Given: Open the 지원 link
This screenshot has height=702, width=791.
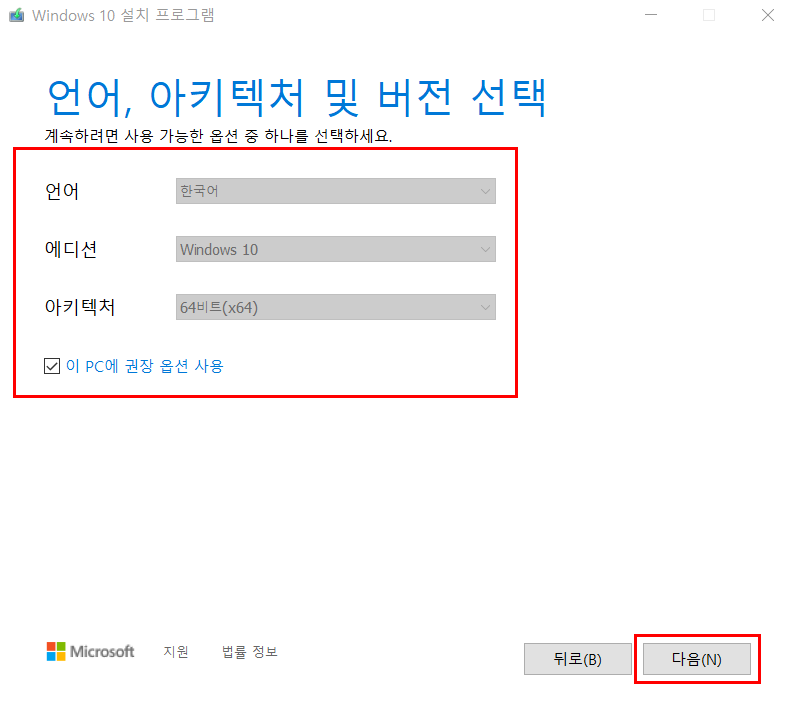Looking at the screenshot, I should click(176, 652).
